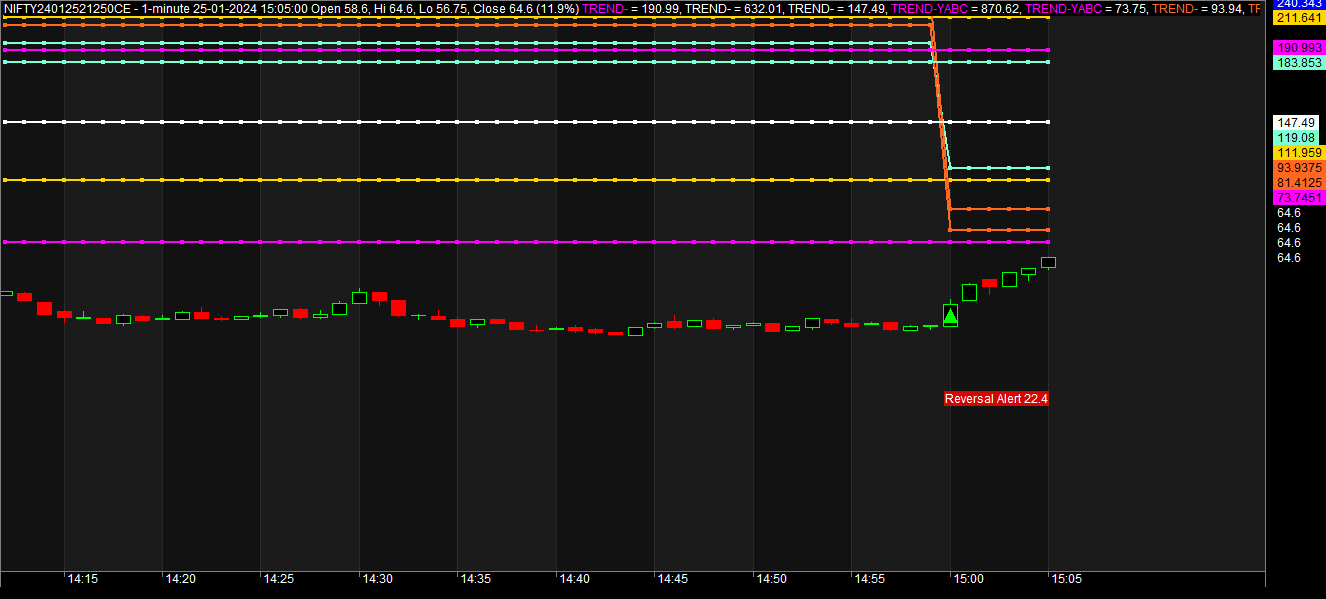Click the 15:00 time axis label
Screen dimensions: 1326x599
coord(968,579)
